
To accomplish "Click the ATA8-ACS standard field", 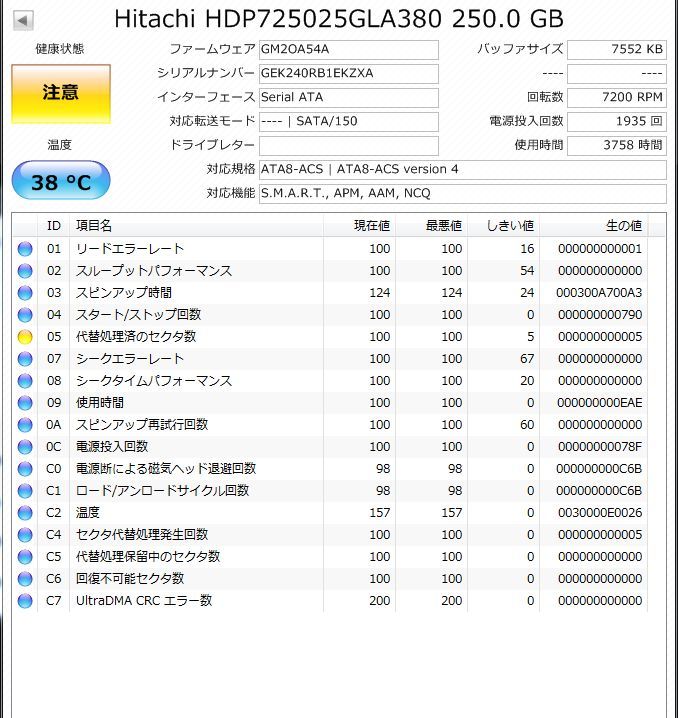I will point(462,169).
